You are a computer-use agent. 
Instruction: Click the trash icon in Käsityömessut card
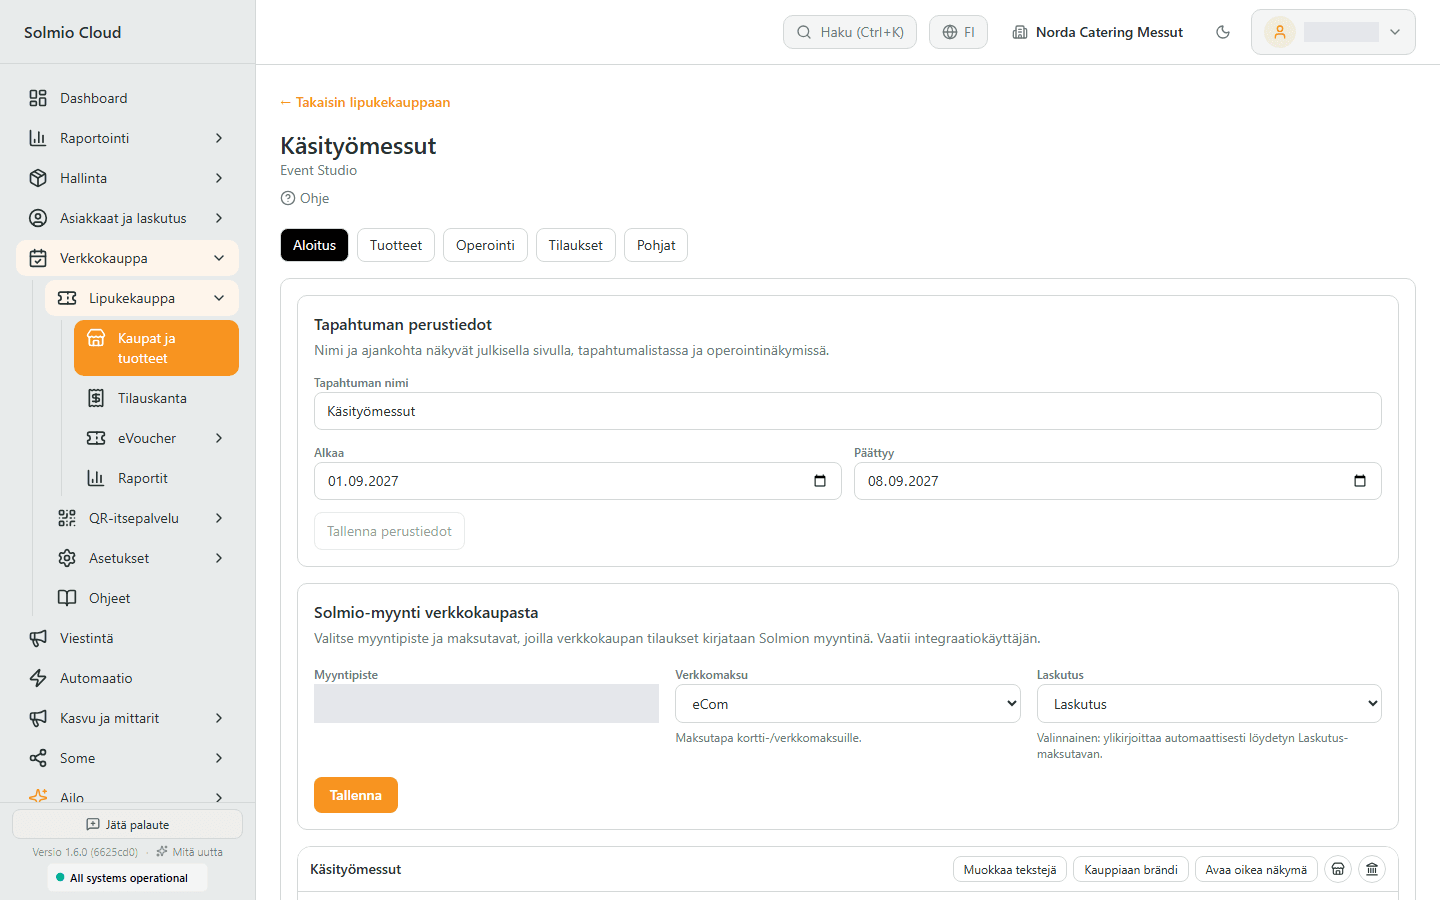click(1372, 869)
